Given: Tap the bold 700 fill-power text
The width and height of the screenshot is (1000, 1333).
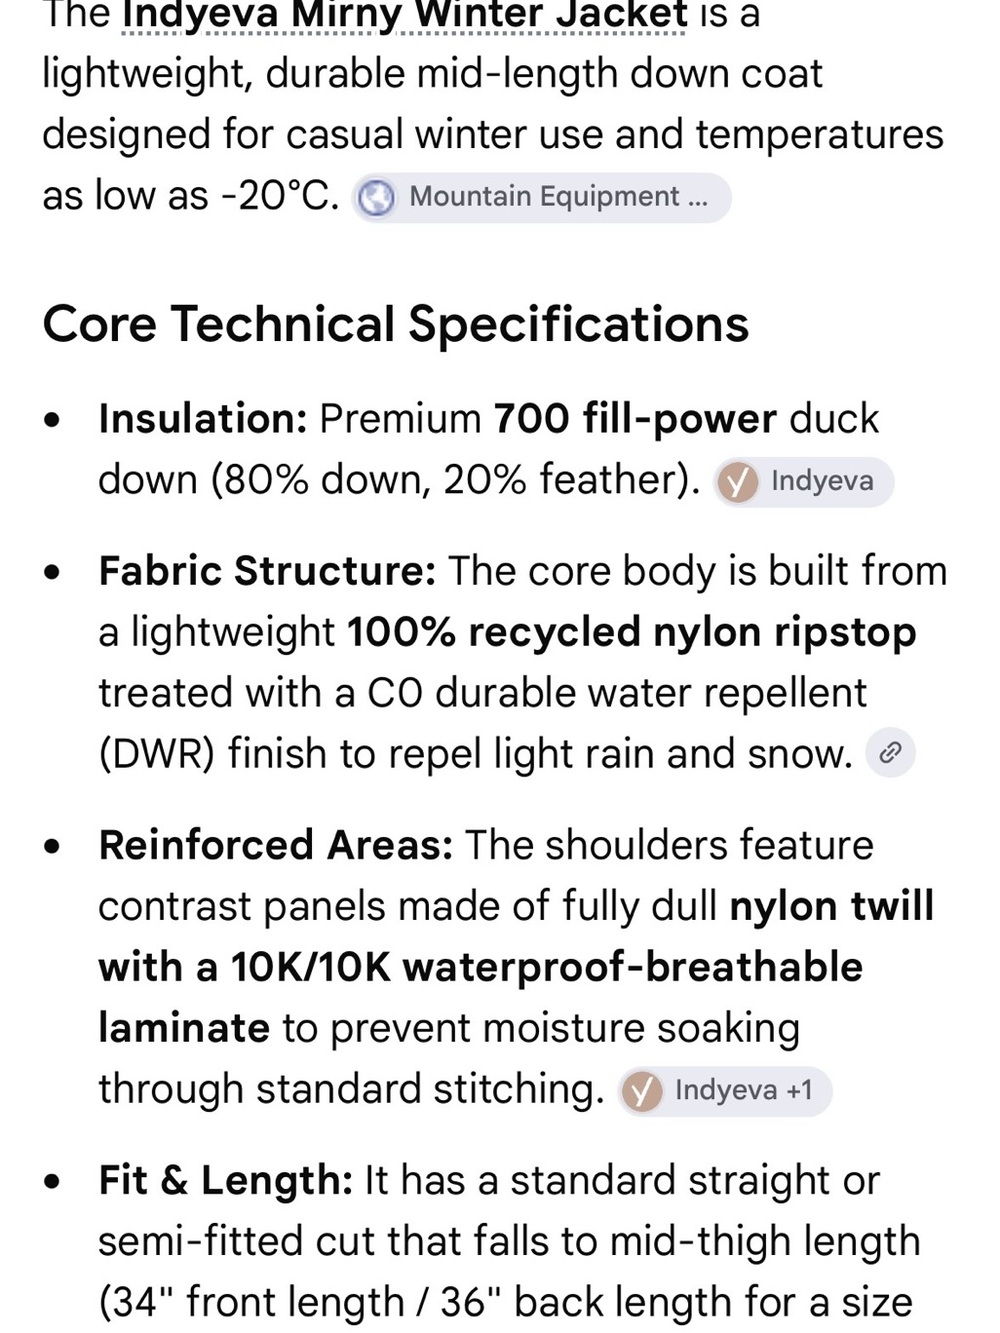Looking at the screenshot, I should [x=635, y=419].
